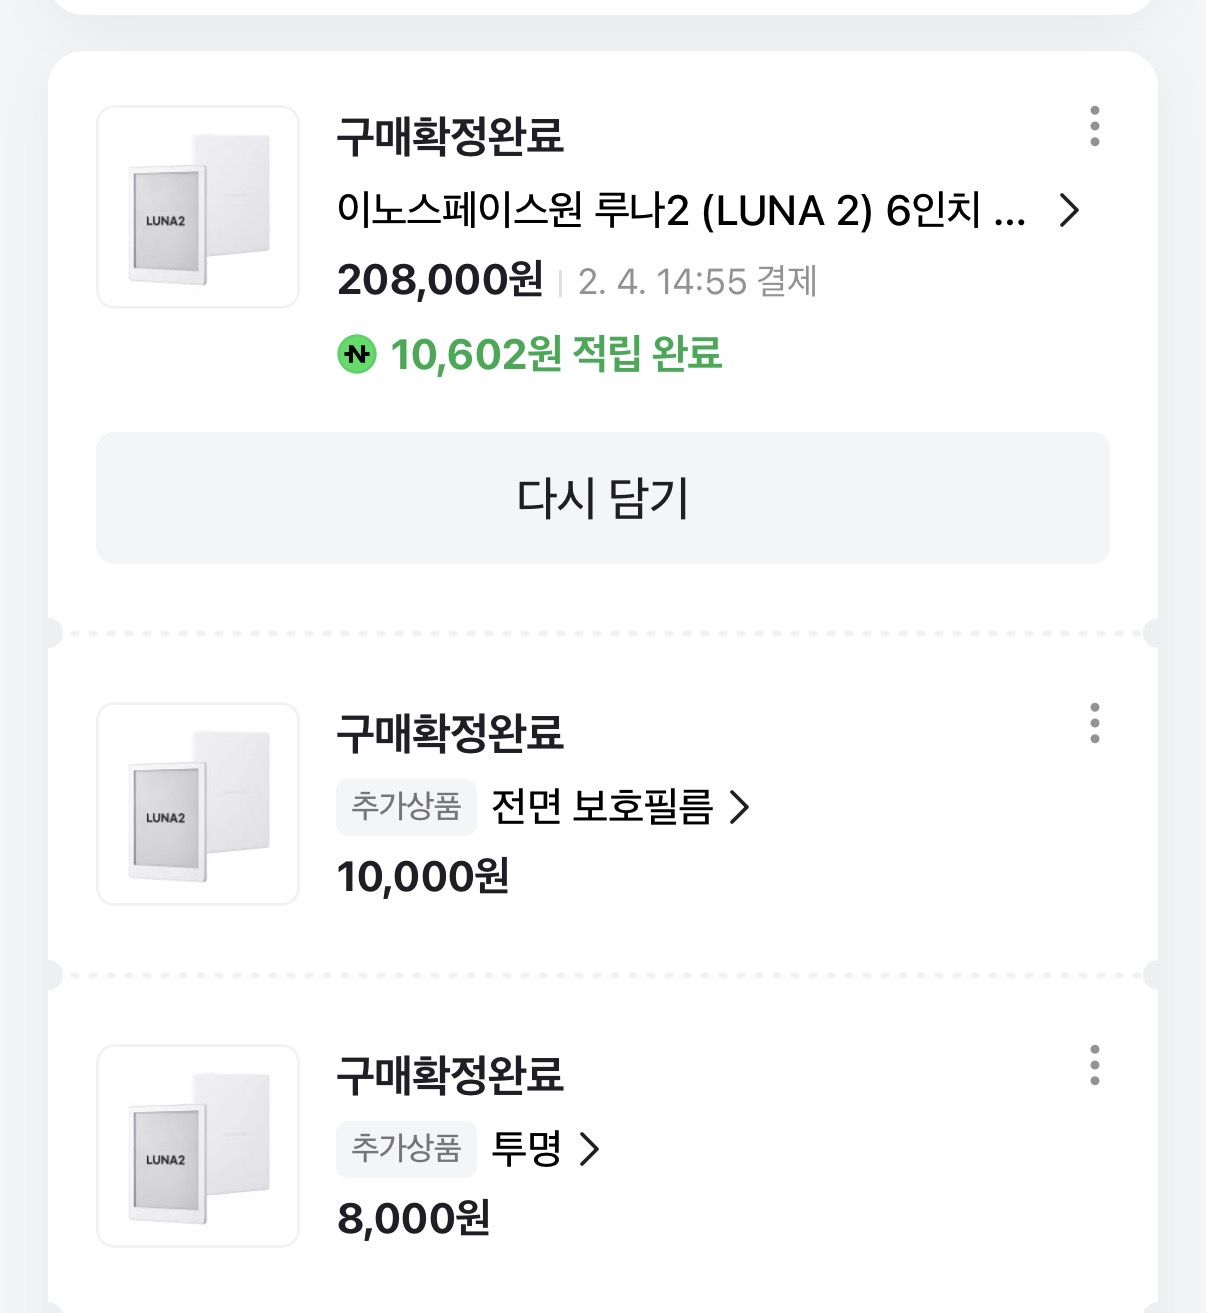
Task: Expand the 이노스페이스원 루나2 product title arrow
Action: [1069, 211]
